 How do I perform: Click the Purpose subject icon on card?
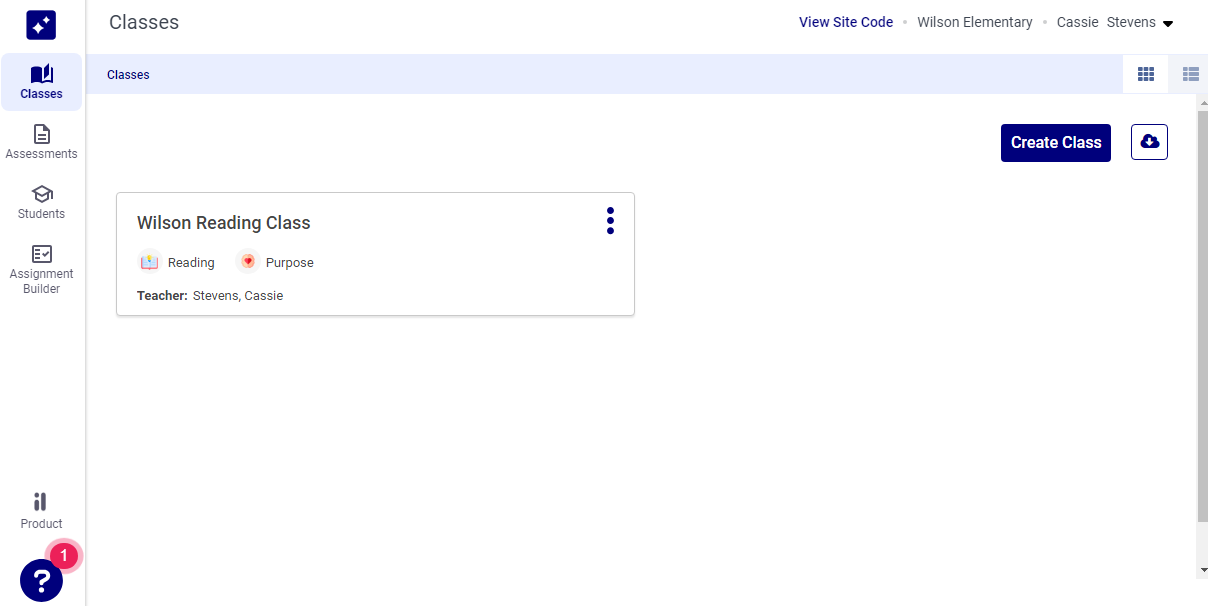pyautogui.click(x=248, y=262)
